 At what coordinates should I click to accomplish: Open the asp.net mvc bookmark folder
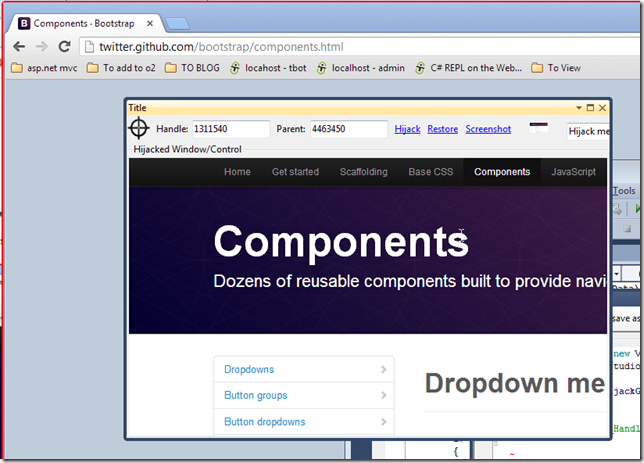(44, 68)
